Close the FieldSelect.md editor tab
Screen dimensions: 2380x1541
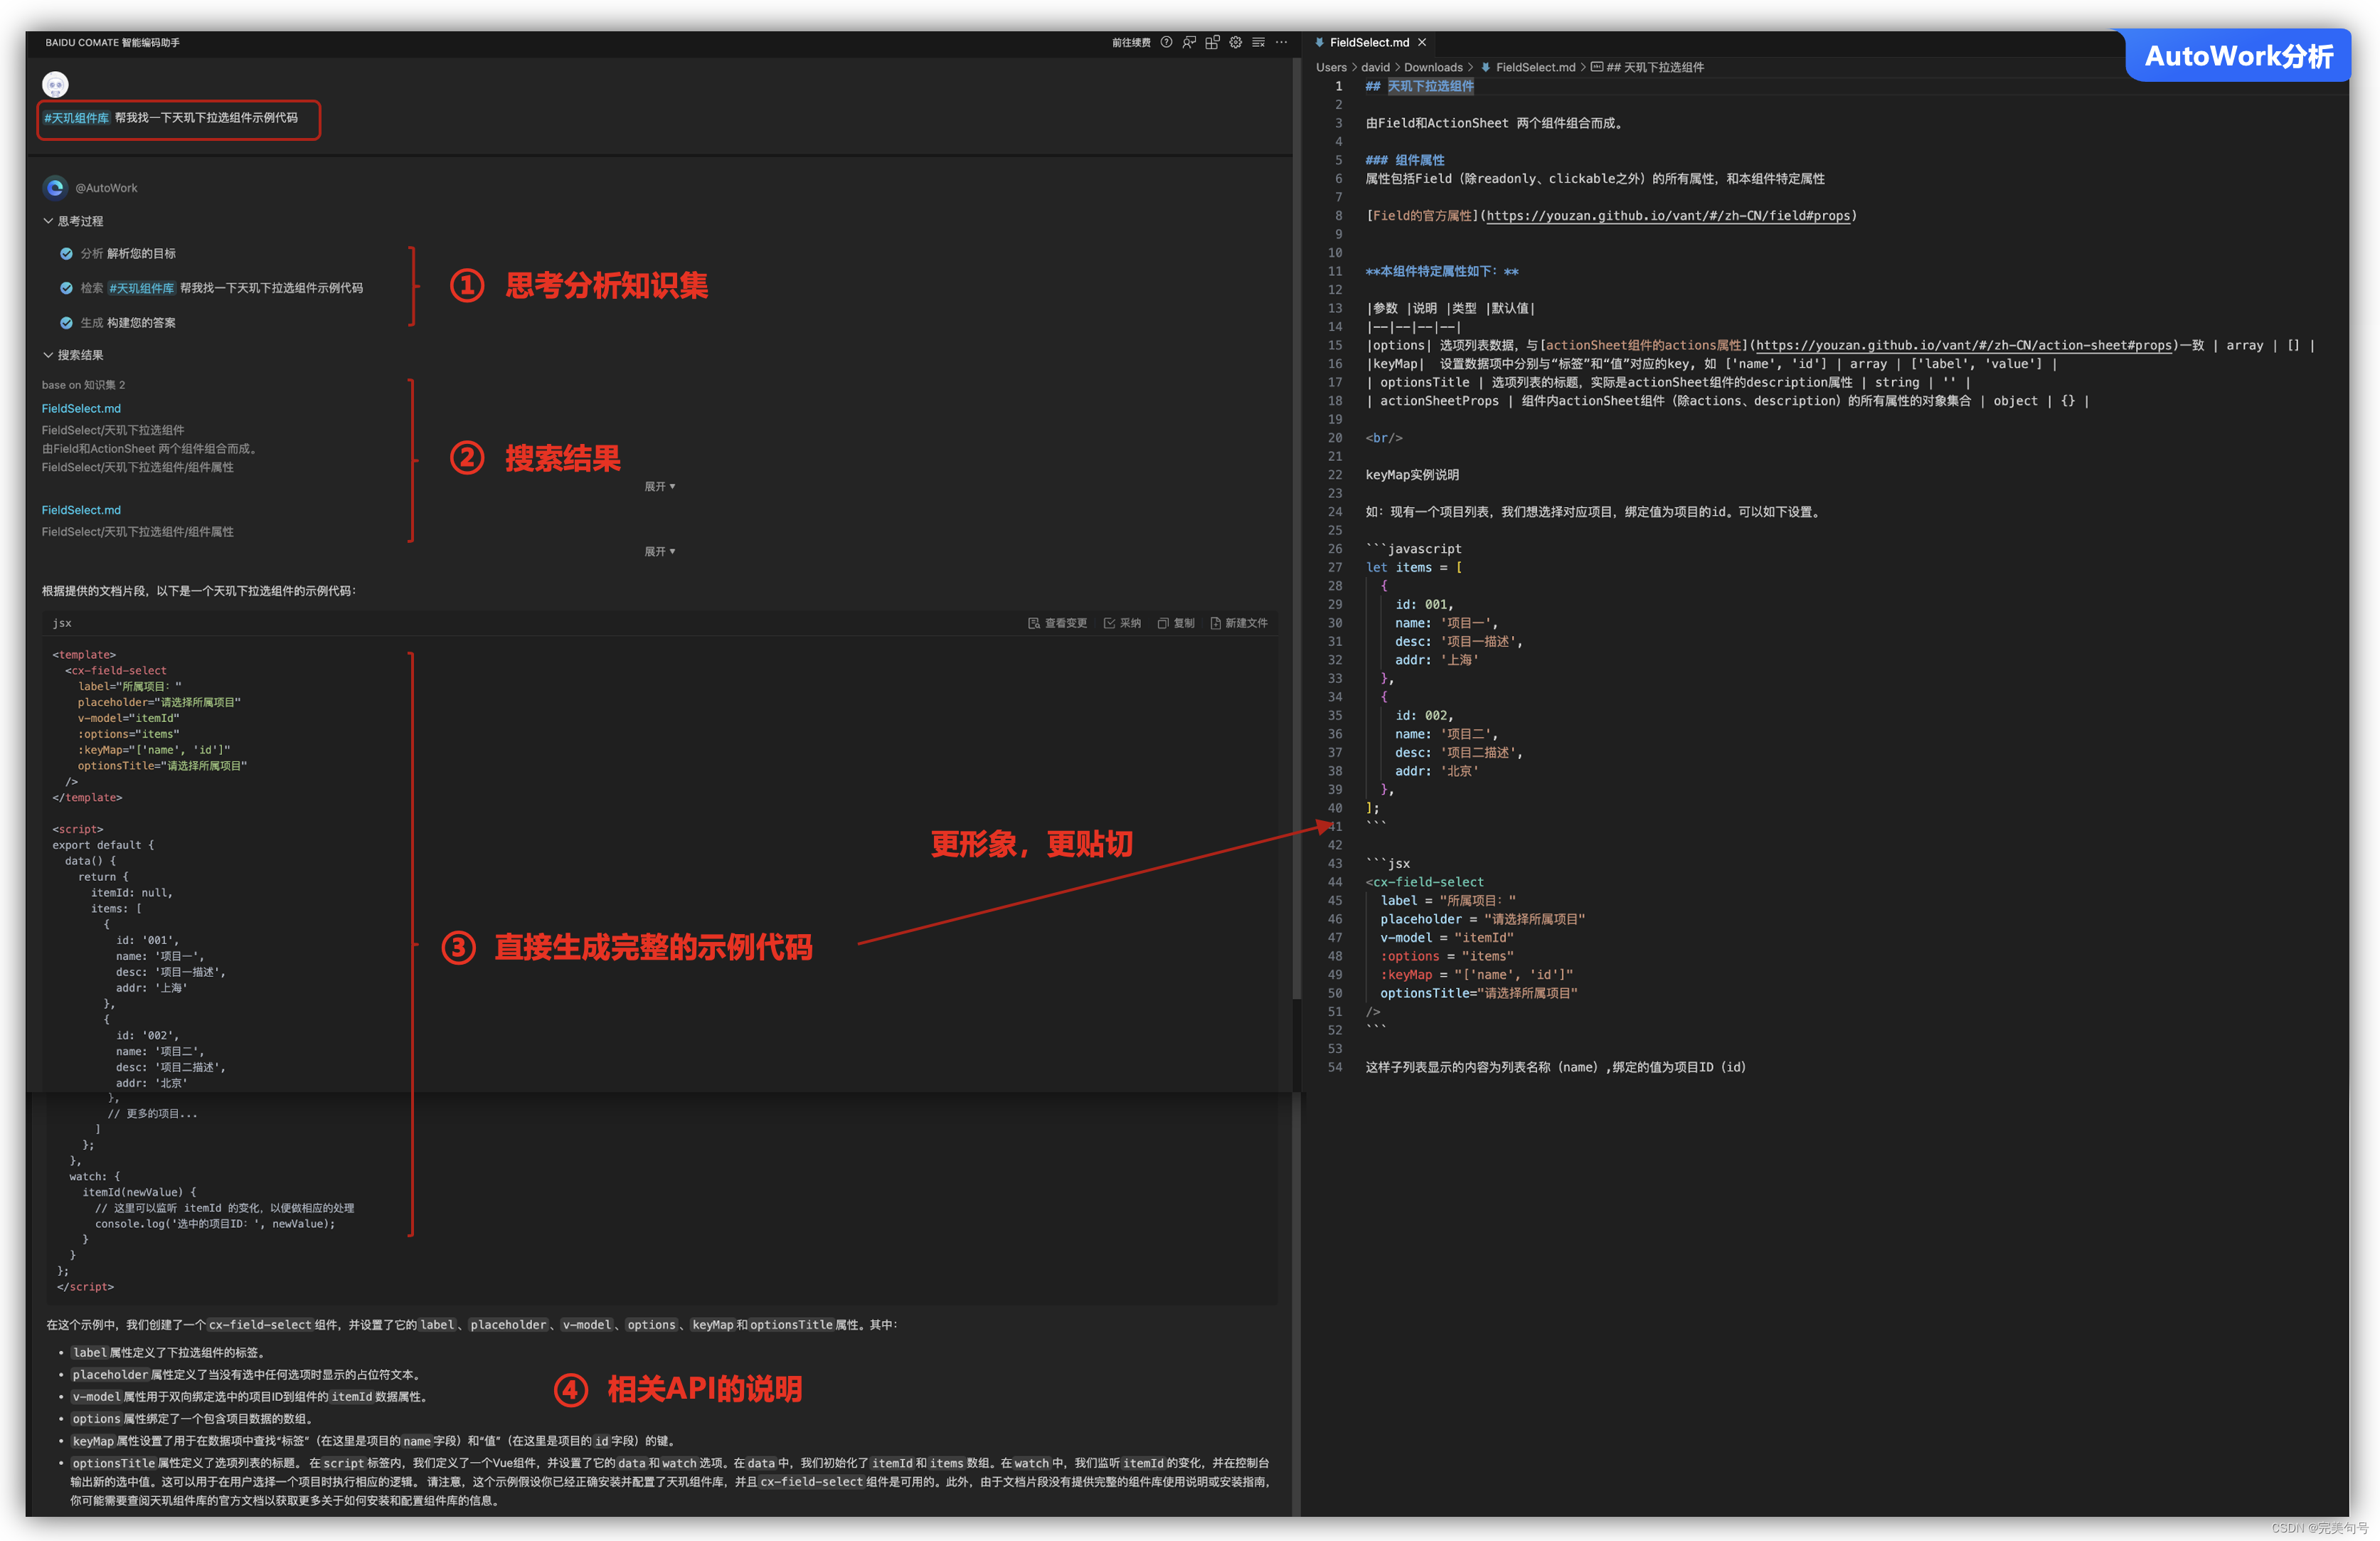point(1422,42)
